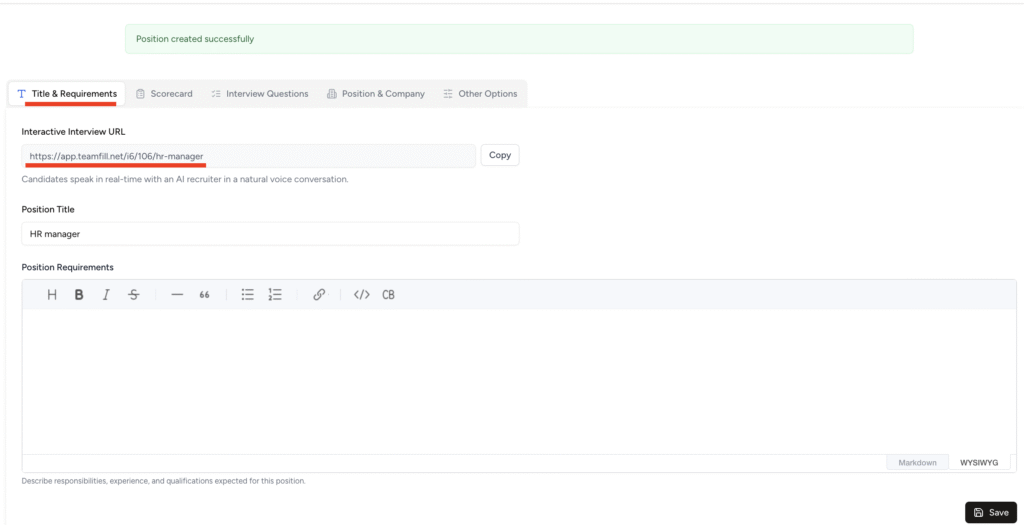Create a numbered ordered list
Viewport: 1024px width, 525px height.
(x=275, y=295)
